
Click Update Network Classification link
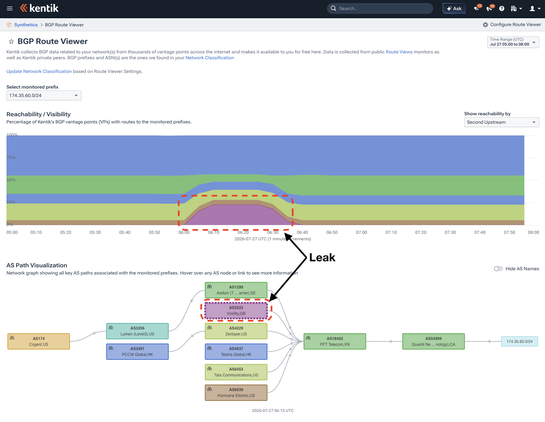click(x=39, y=71)
